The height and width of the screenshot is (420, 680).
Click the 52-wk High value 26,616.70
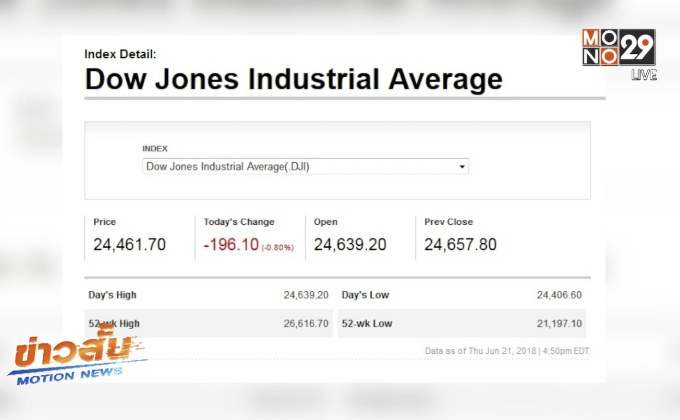pyautogui.click(x=306, y=324)
